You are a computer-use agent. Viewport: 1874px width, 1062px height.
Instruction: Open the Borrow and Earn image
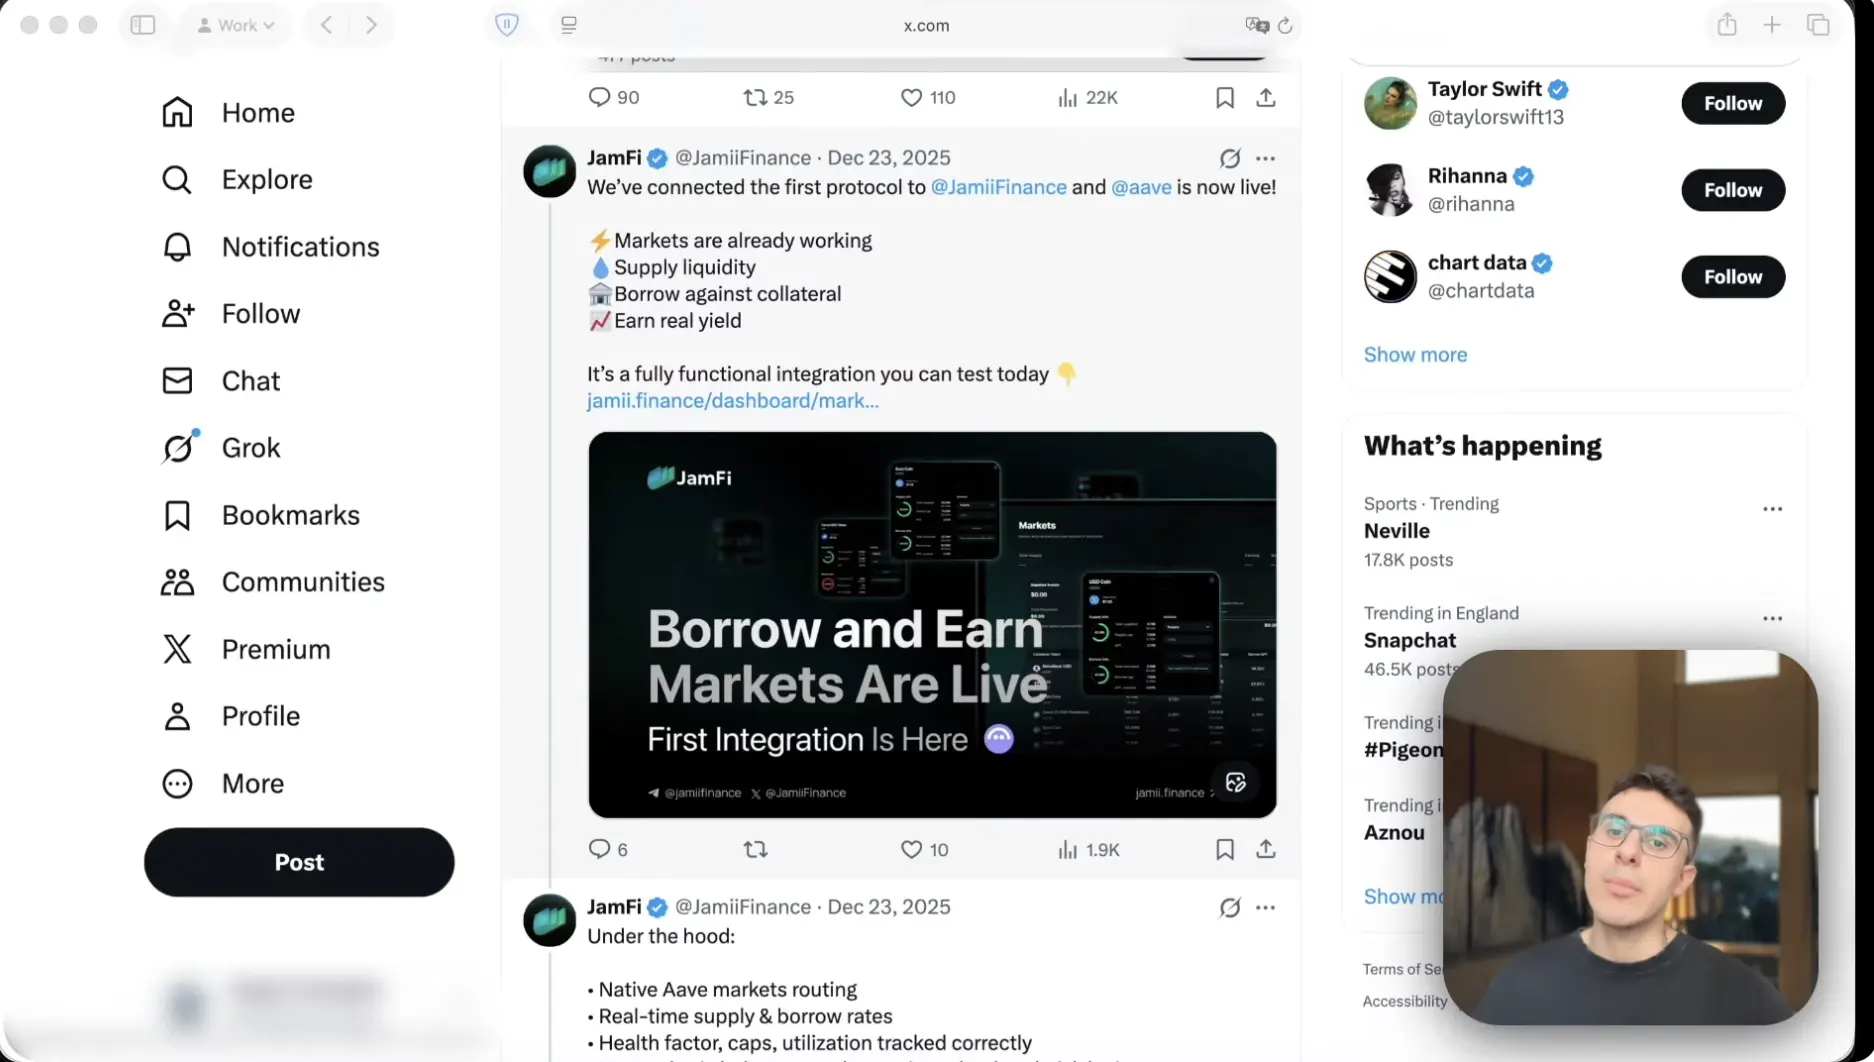(x=932, y=625)
